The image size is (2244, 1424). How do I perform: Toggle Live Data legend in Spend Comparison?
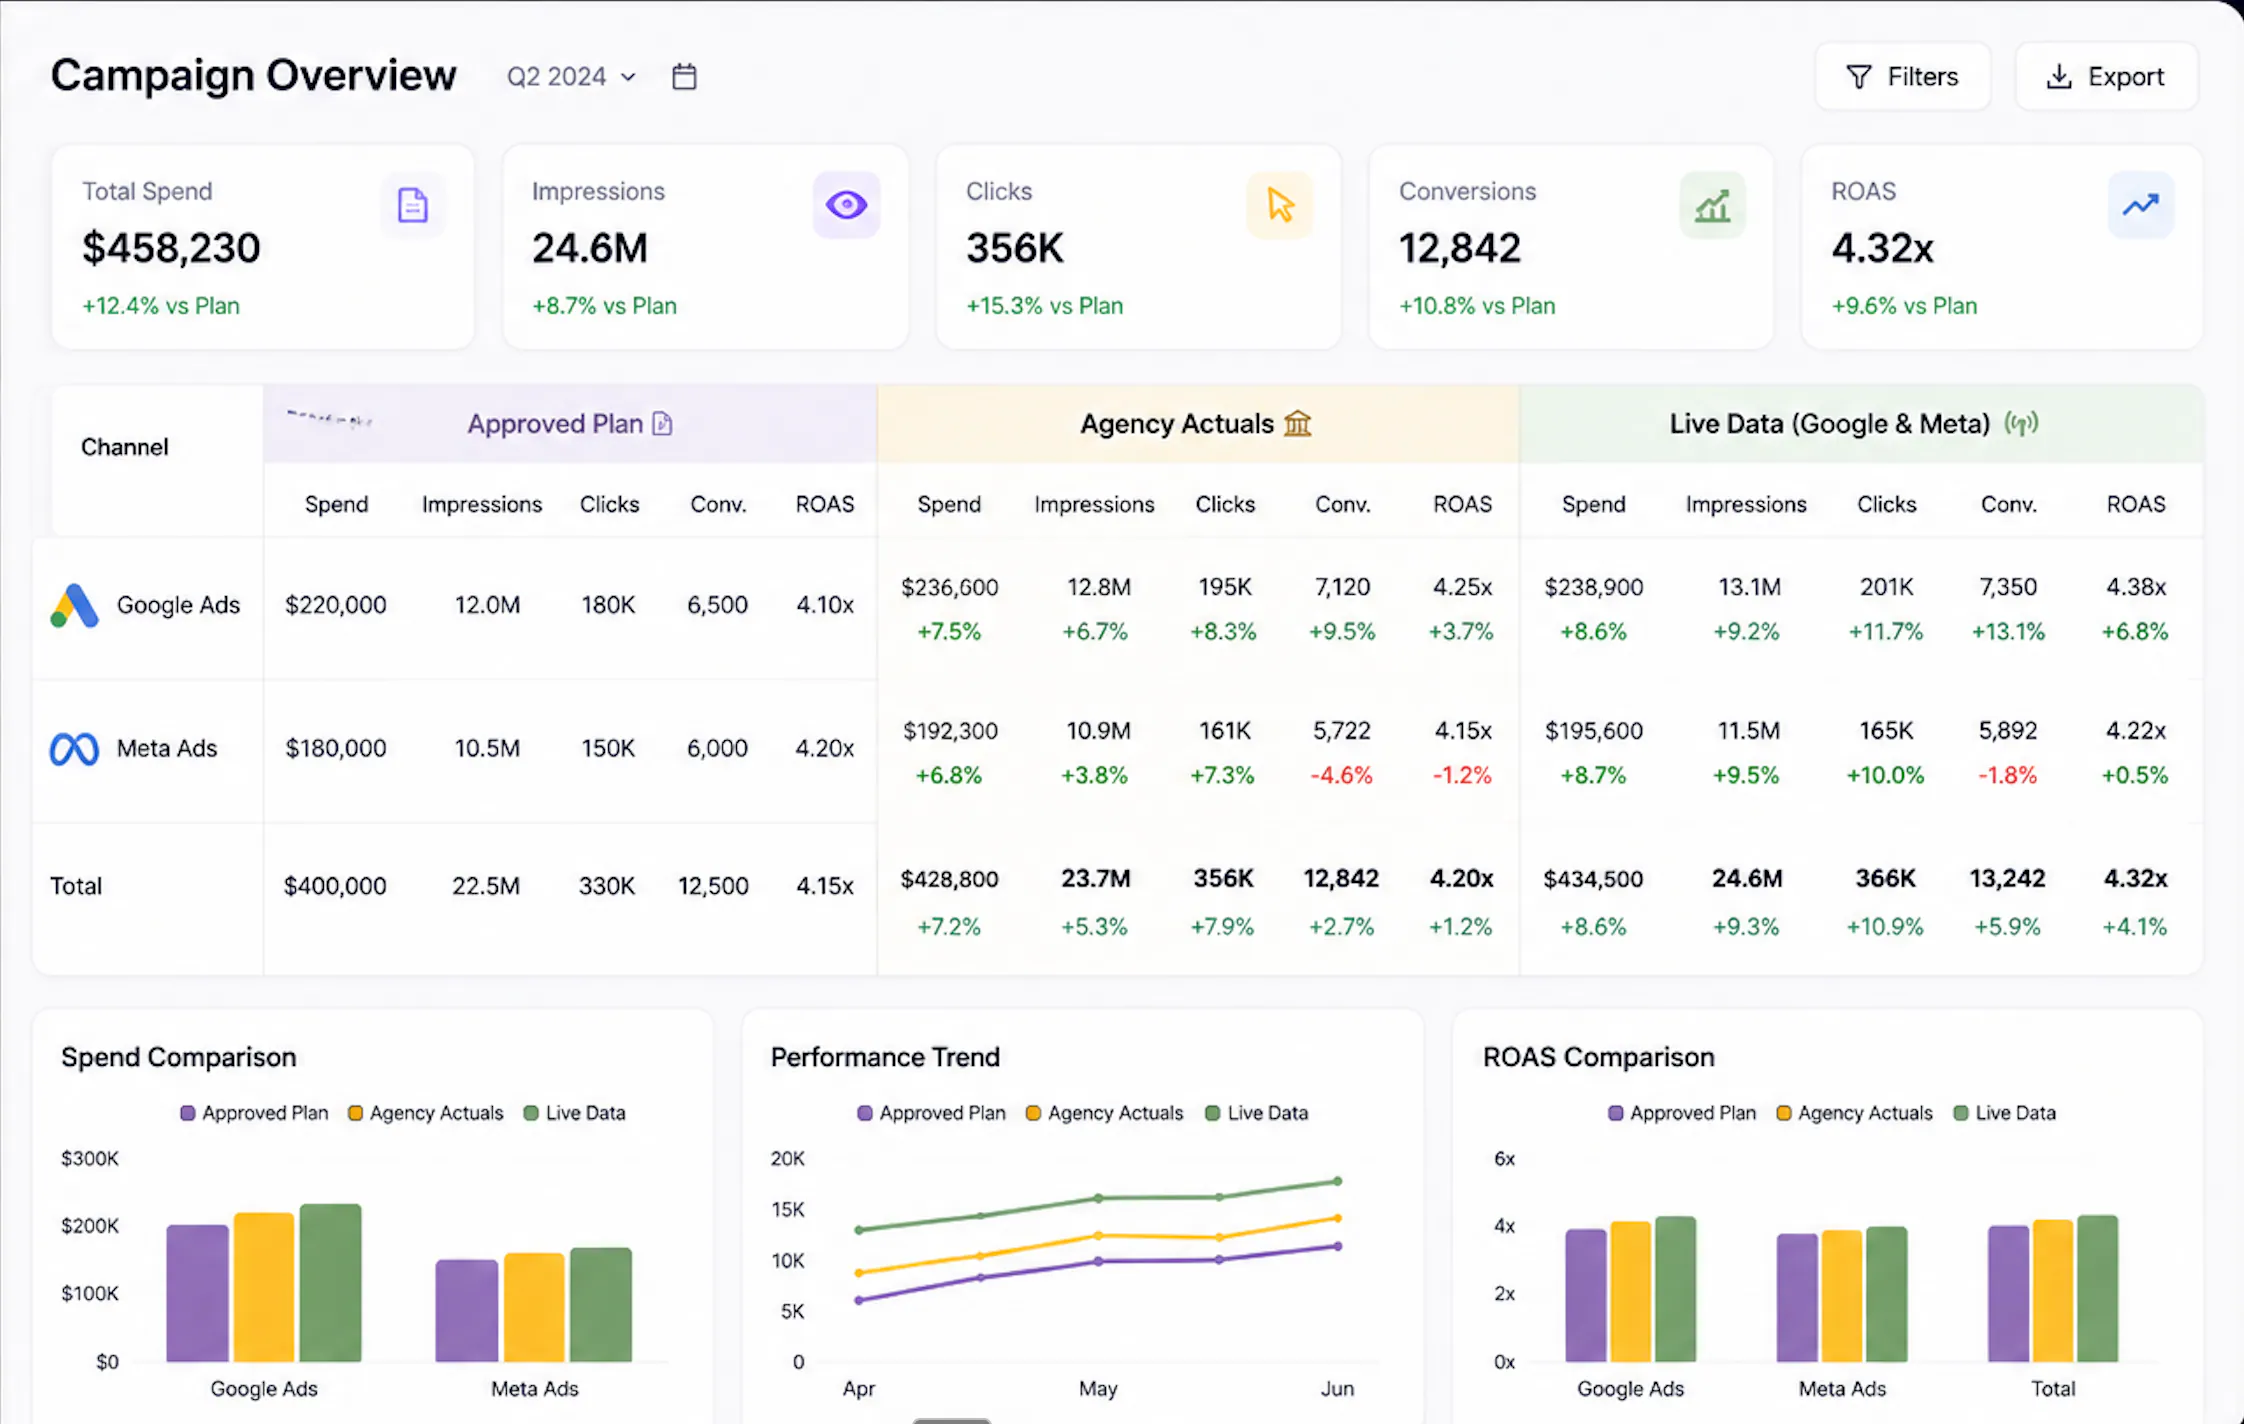pos(575,1113)
